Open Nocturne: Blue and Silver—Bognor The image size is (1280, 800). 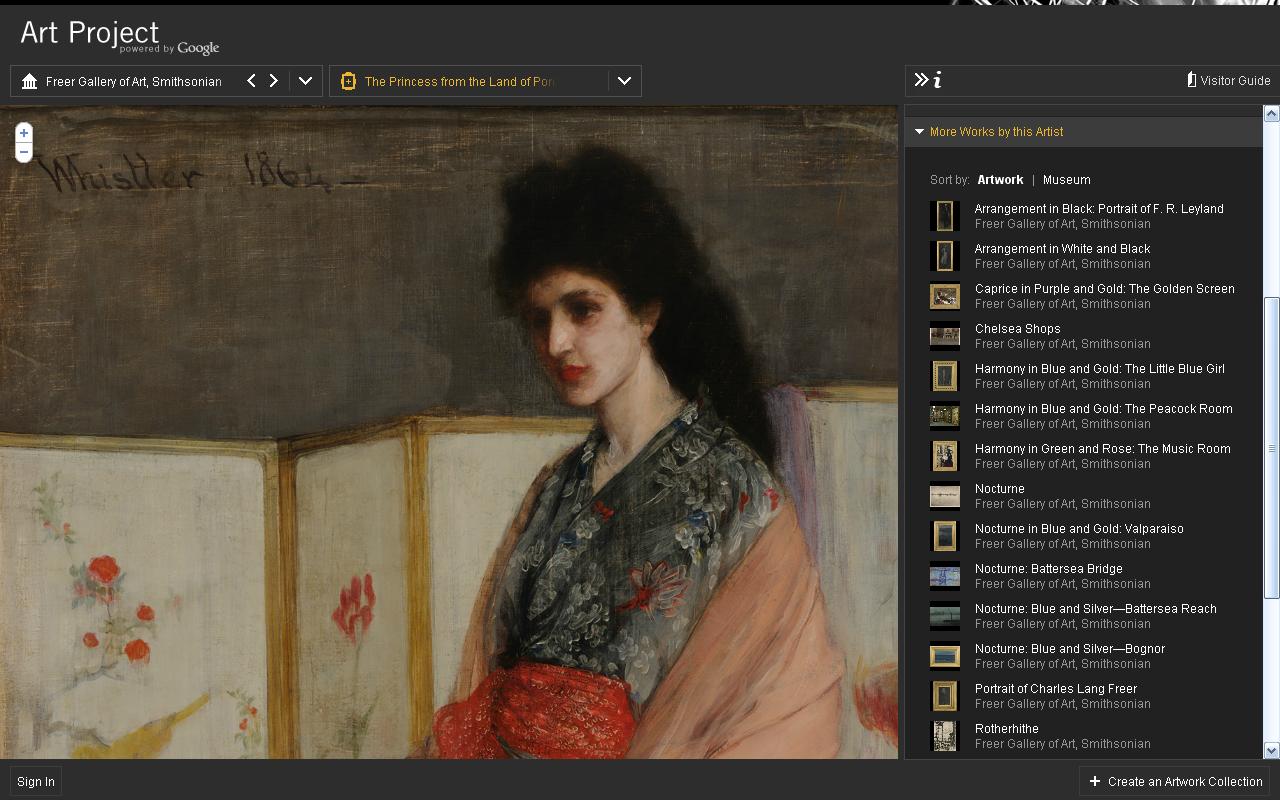[1069, 649]
